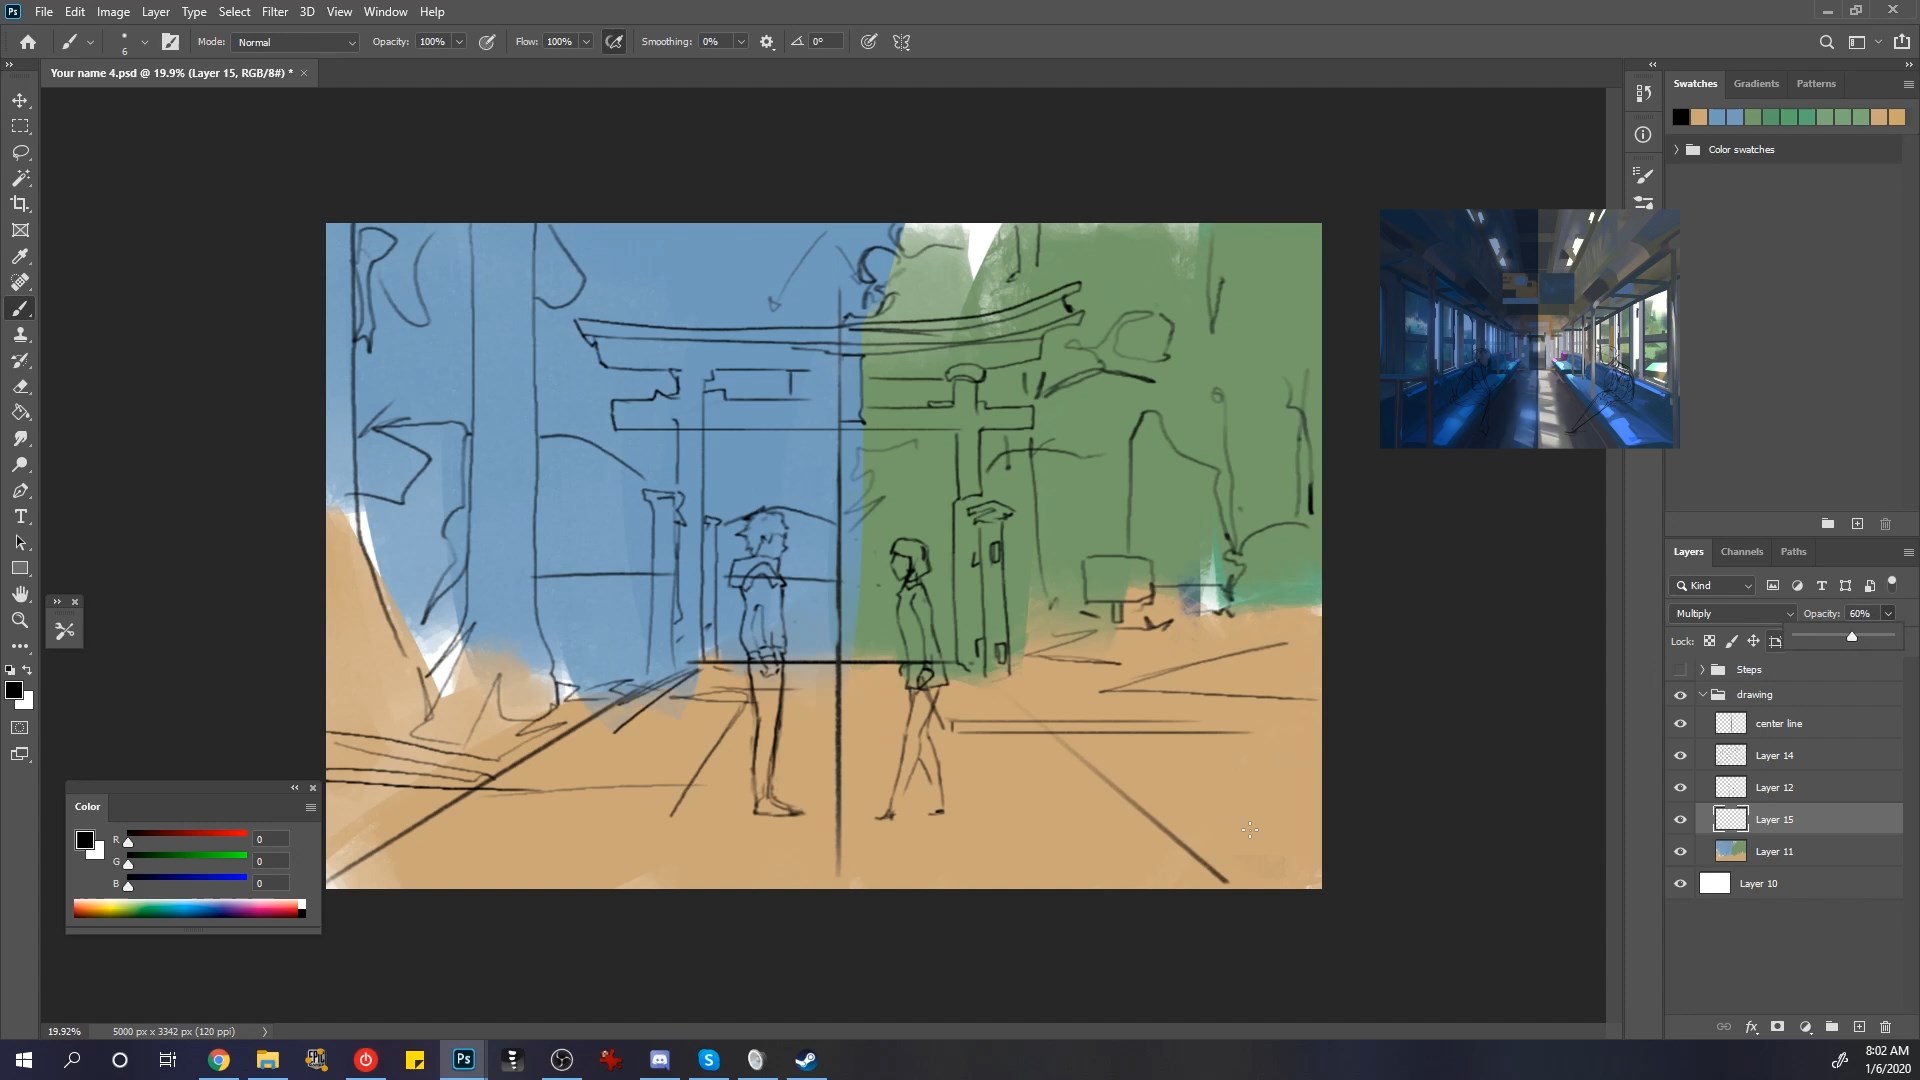Click the Home button in options bar
The image size is (1920, 1080).
coord(28,42)
